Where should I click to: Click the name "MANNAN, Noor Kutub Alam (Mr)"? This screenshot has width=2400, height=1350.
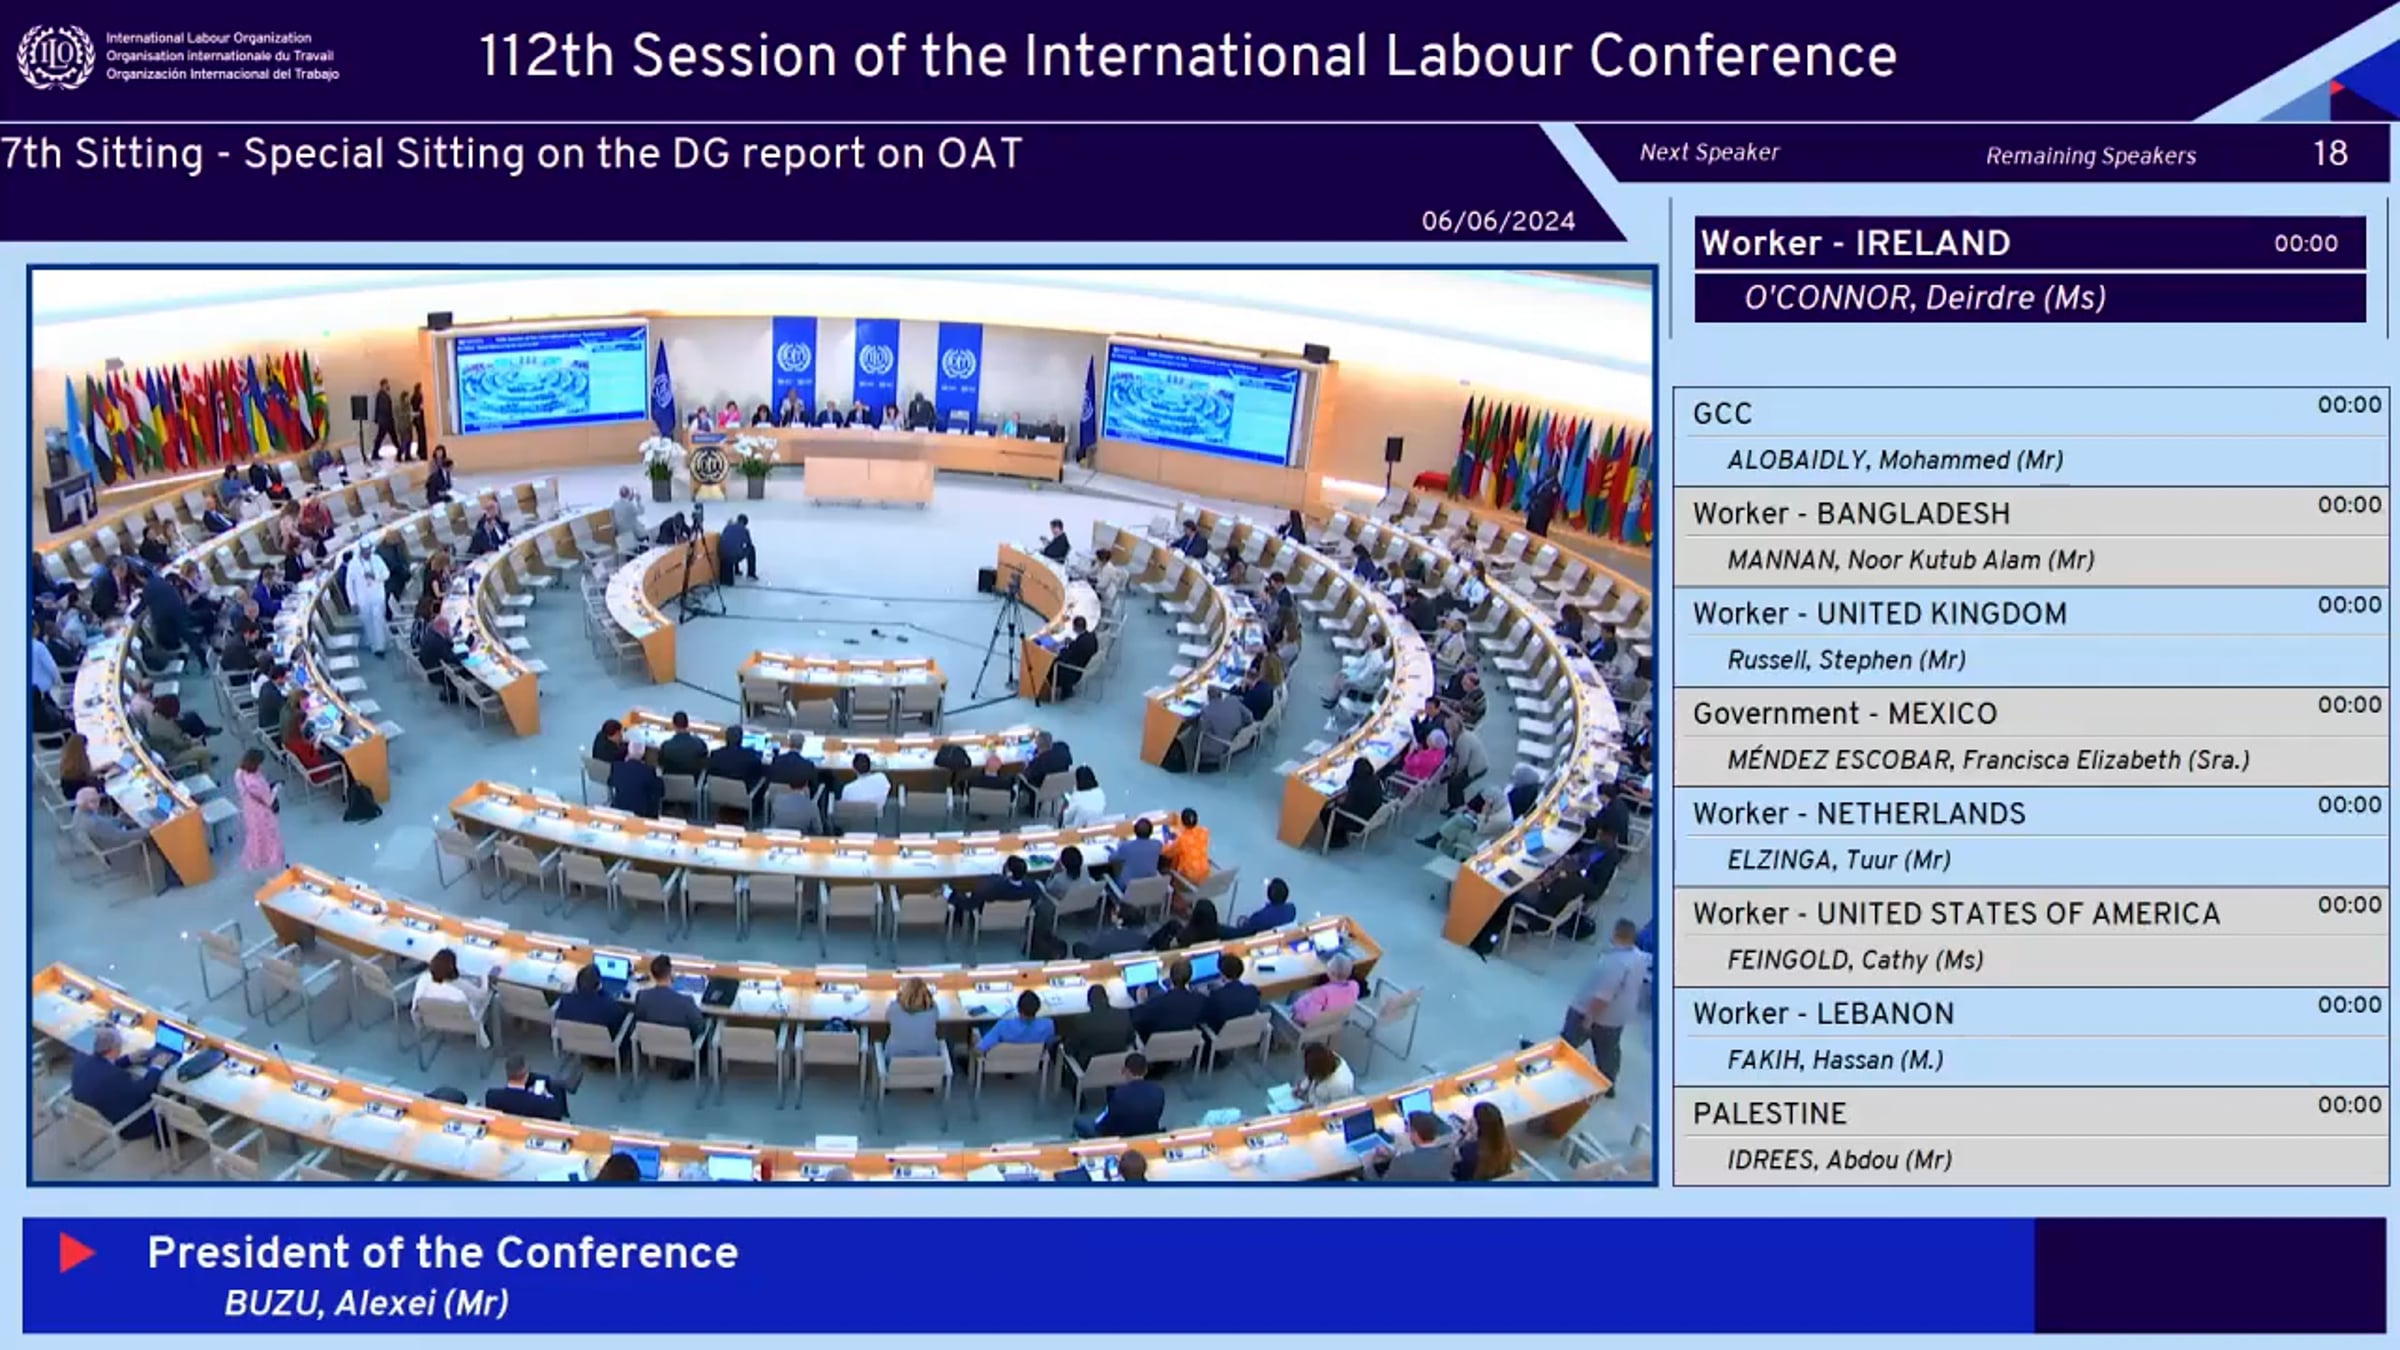tap(1910, 560)
